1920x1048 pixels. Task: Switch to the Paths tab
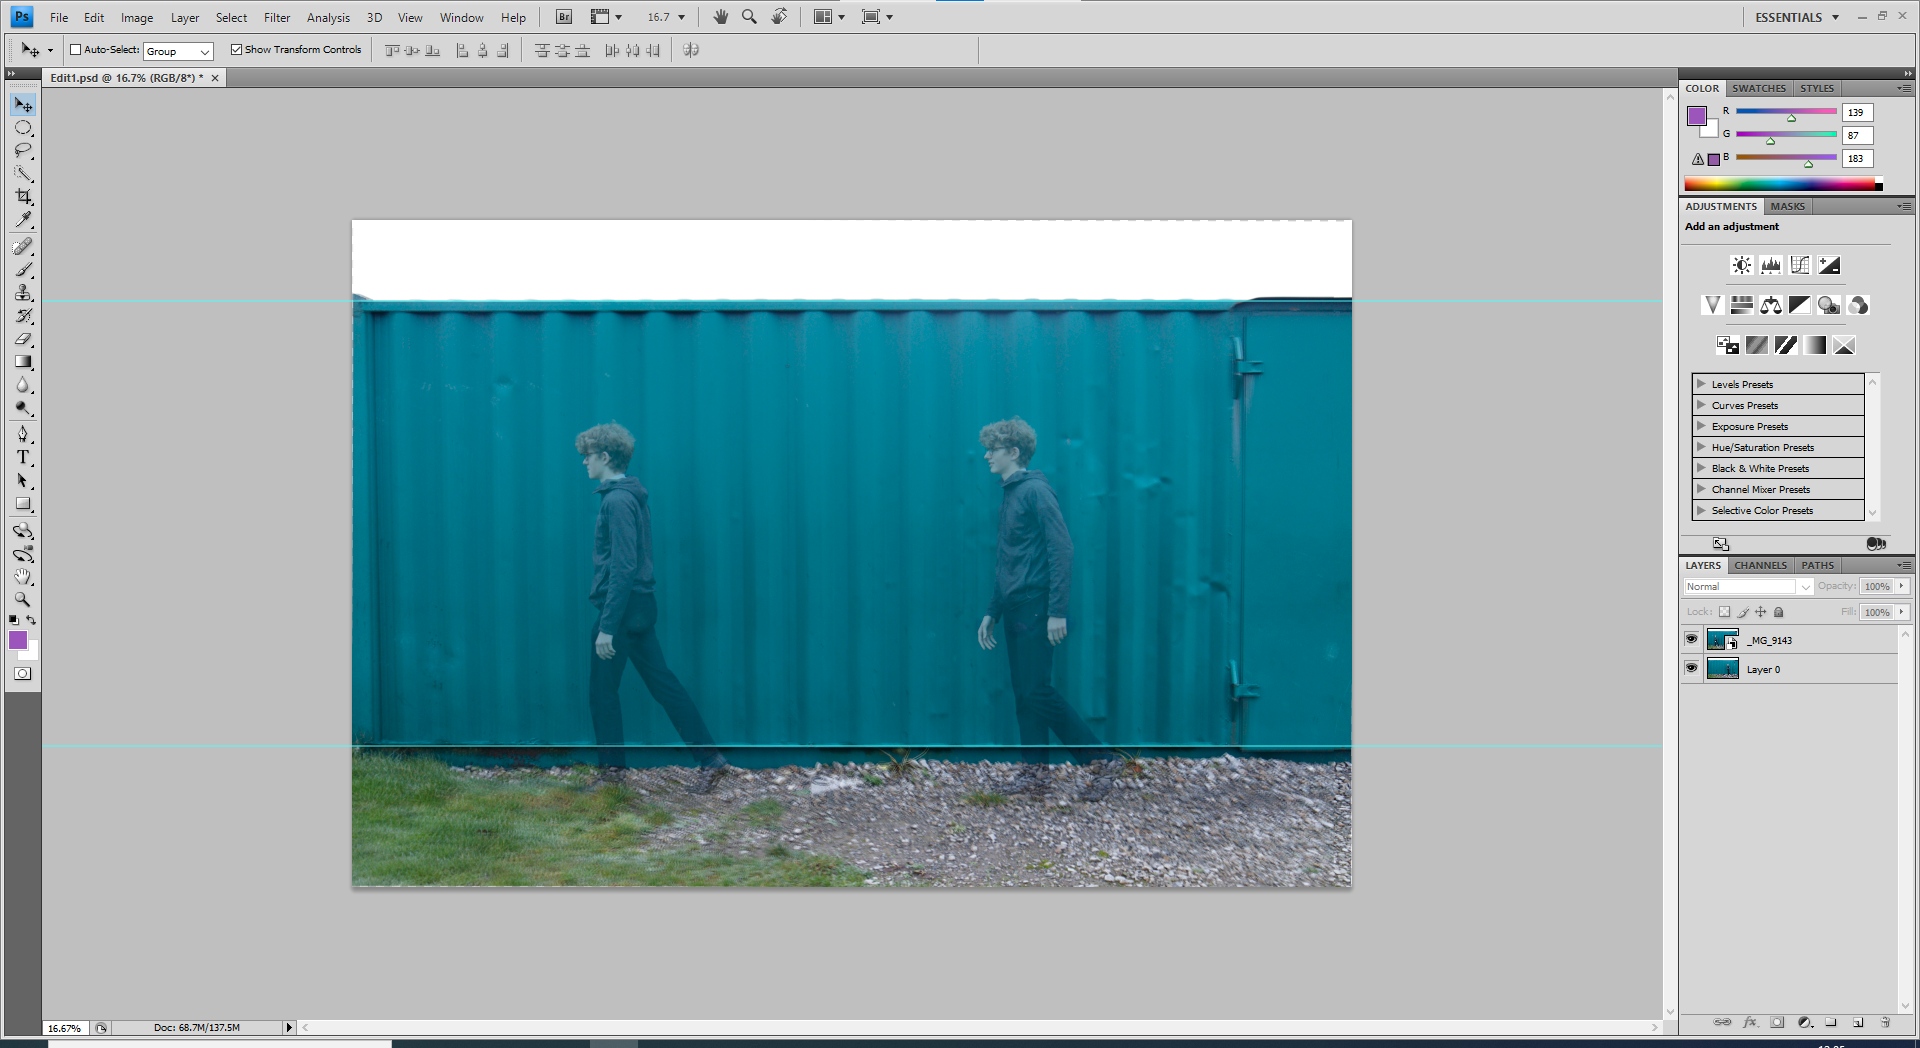1817,565
